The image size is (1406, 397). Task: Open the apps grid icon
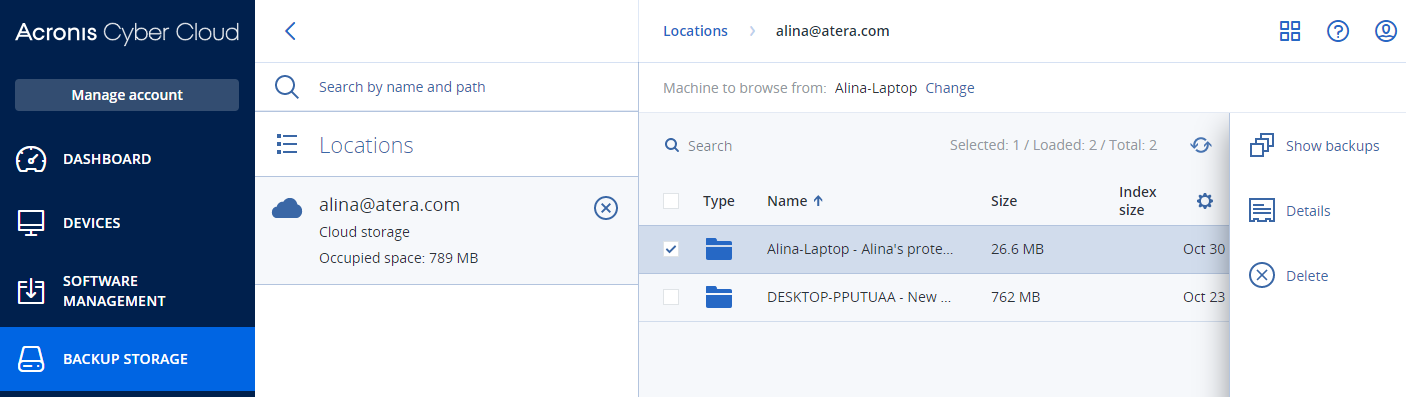pyautogui.click(x=1290, y=31)
